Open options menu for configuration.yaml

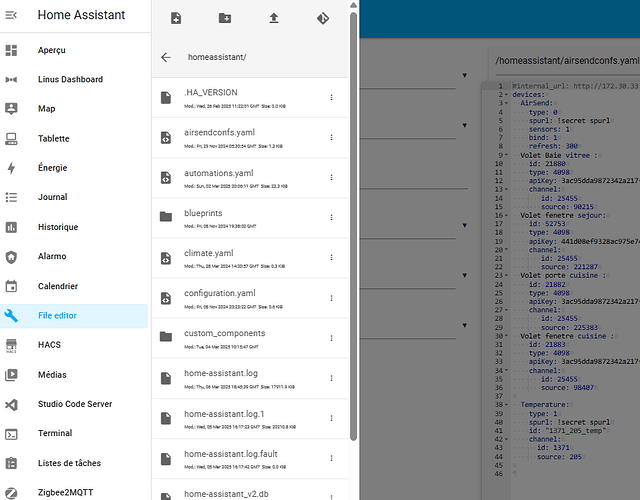[331, 298]
